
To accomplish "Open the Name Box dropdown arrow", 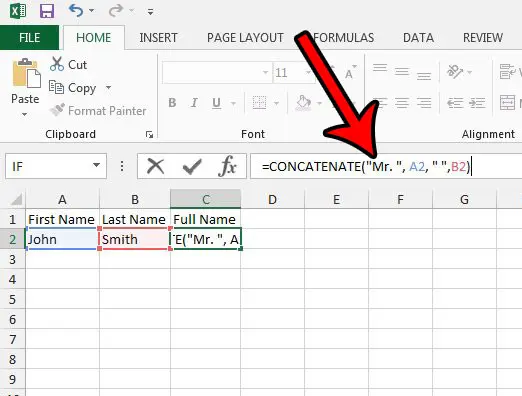I will tap(96, 165).
